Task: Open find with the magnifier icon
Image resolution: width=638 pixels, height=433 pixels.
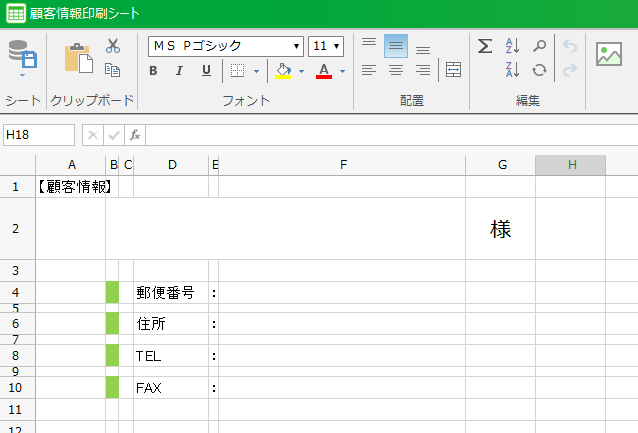Action: click(x=540, y=46)
